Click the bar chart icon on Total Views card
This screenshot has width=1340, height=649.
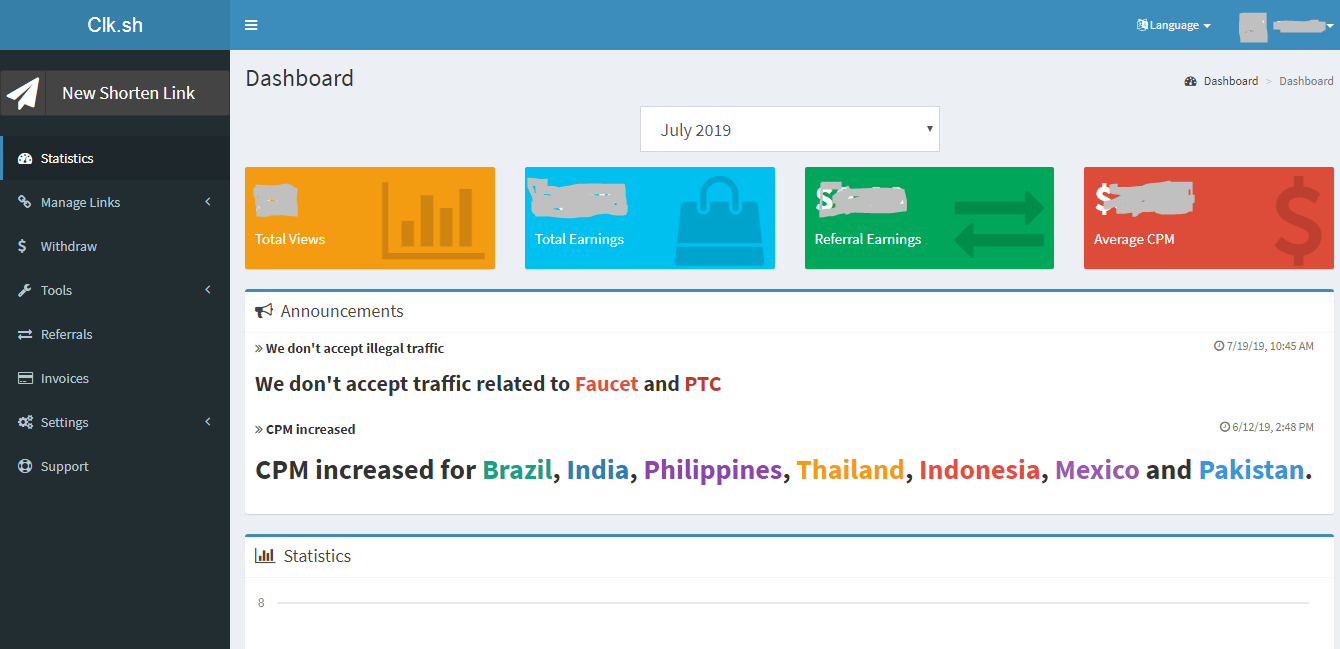pos(433,220)
